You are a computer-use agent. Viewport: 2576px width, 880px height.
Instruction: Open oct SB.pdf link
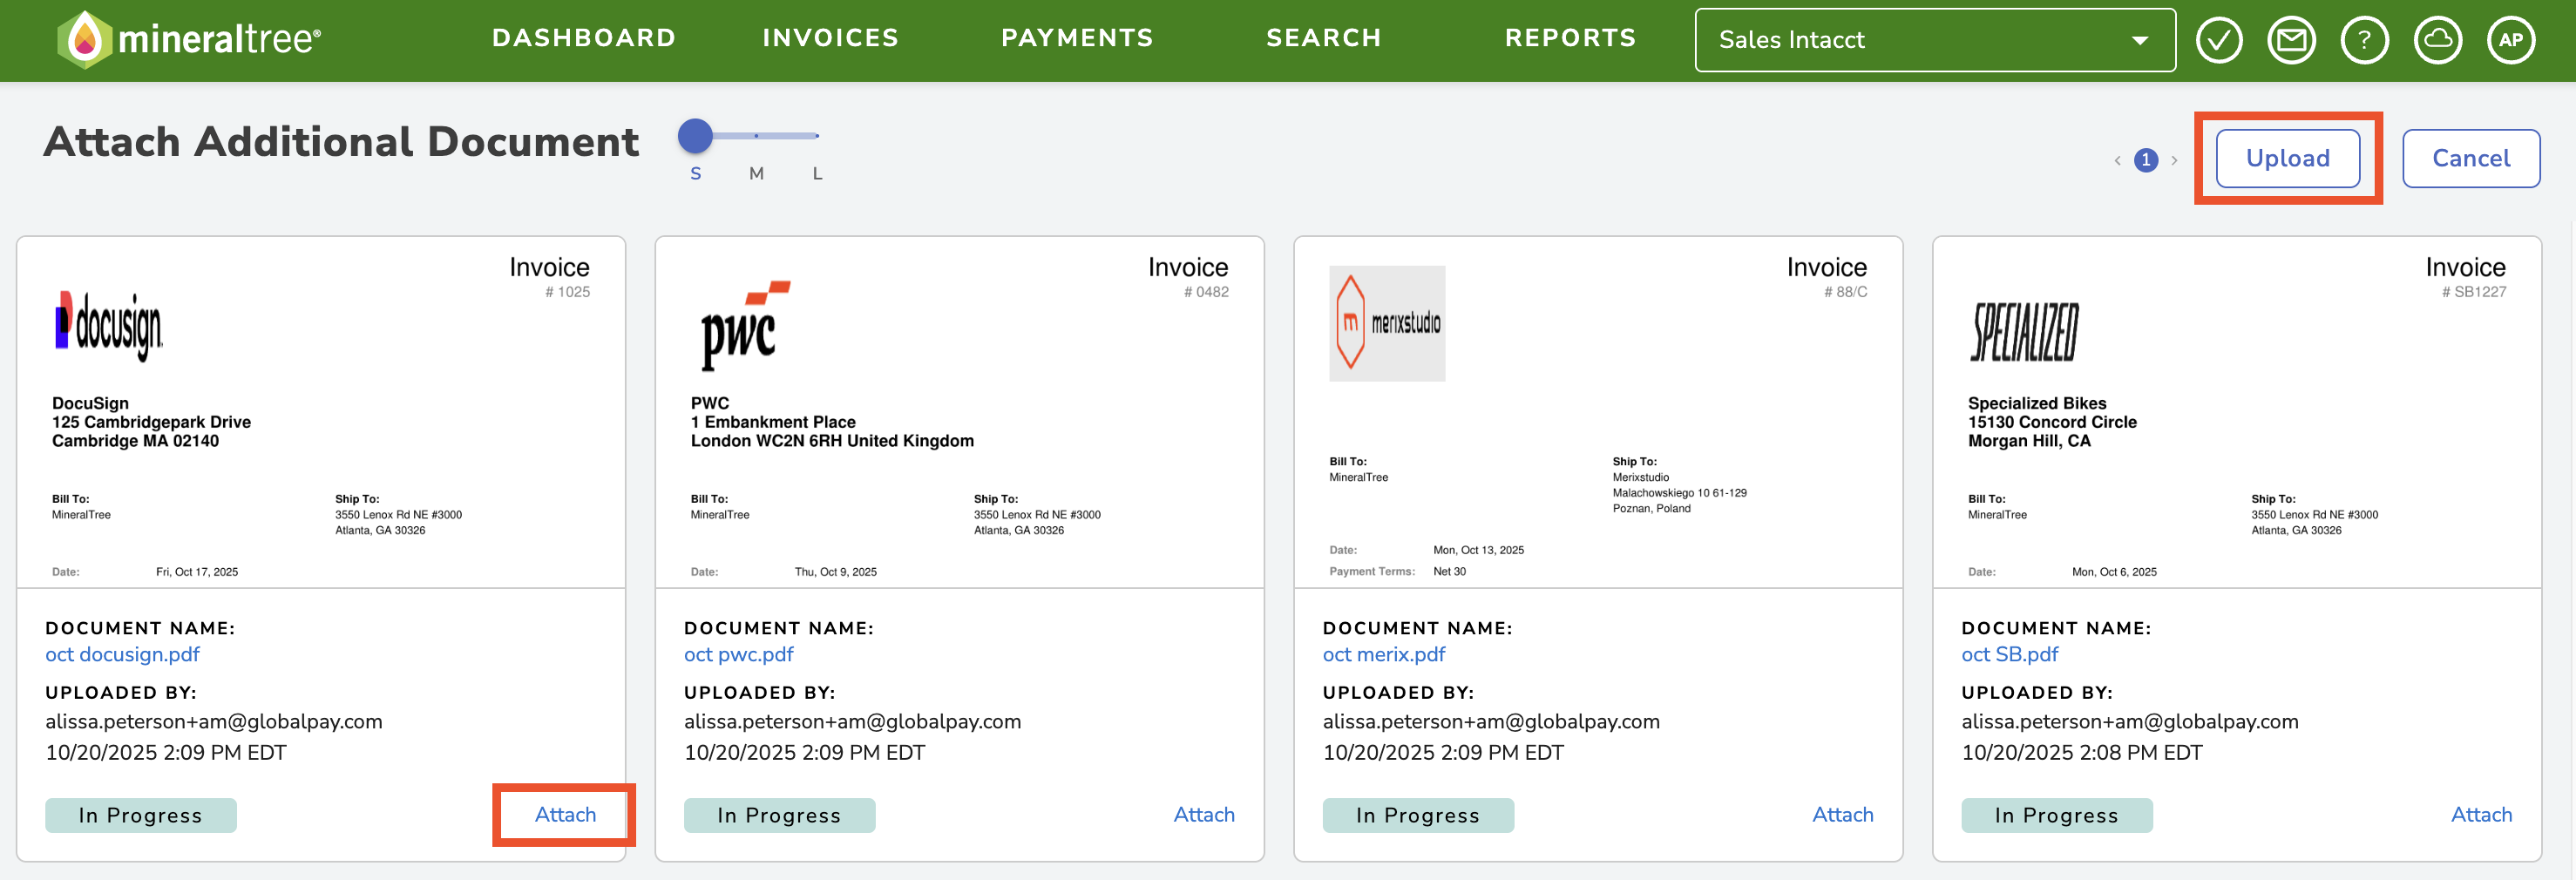point(2010,654)
